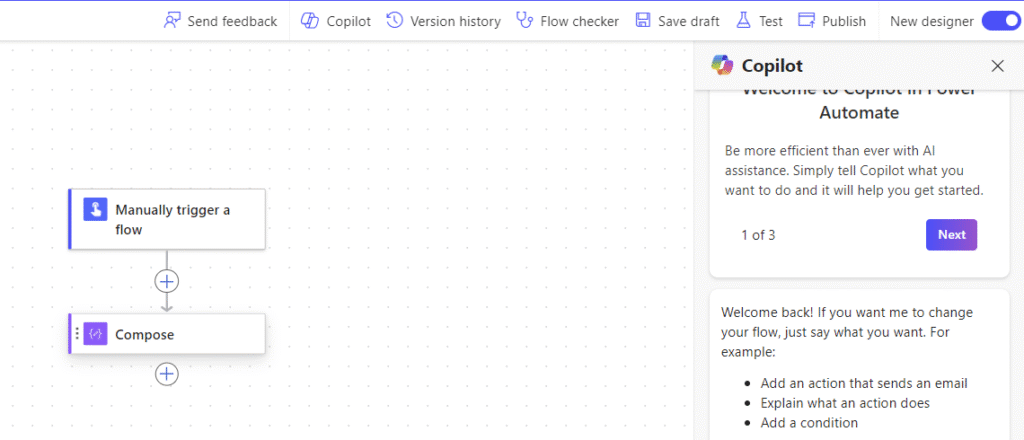Open the Compose card three-dot menu

pyautogui.click(x=77, y=334)
